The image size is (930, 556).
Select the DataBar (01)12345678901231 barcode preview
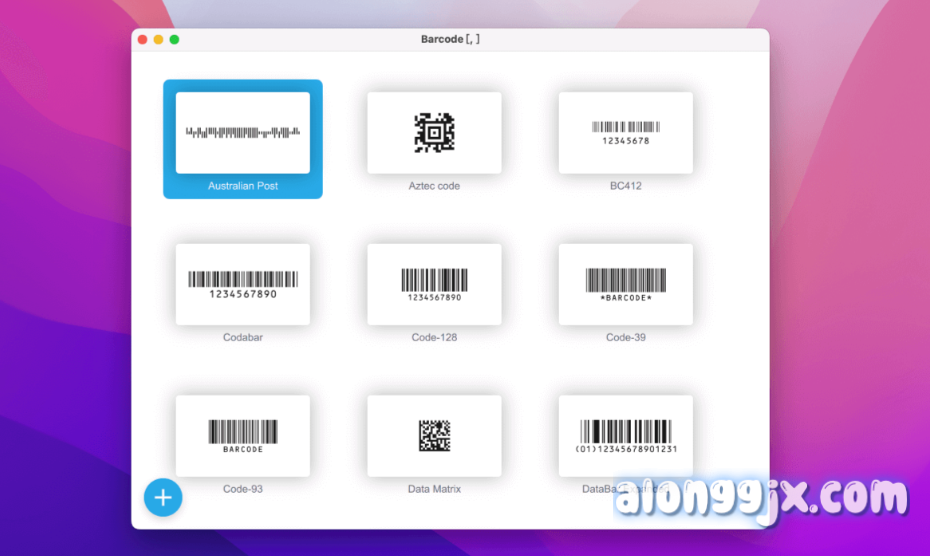click(x=625, y=435)
